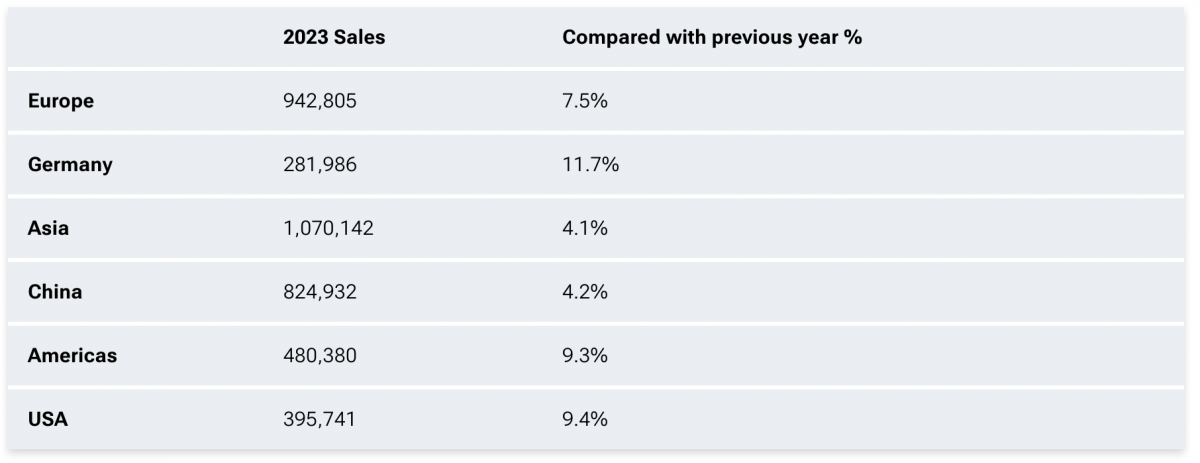Viewport: 1200px width, 463px height.
Task: Click Americas' 9.3% change cell
Action: [585, 356]
